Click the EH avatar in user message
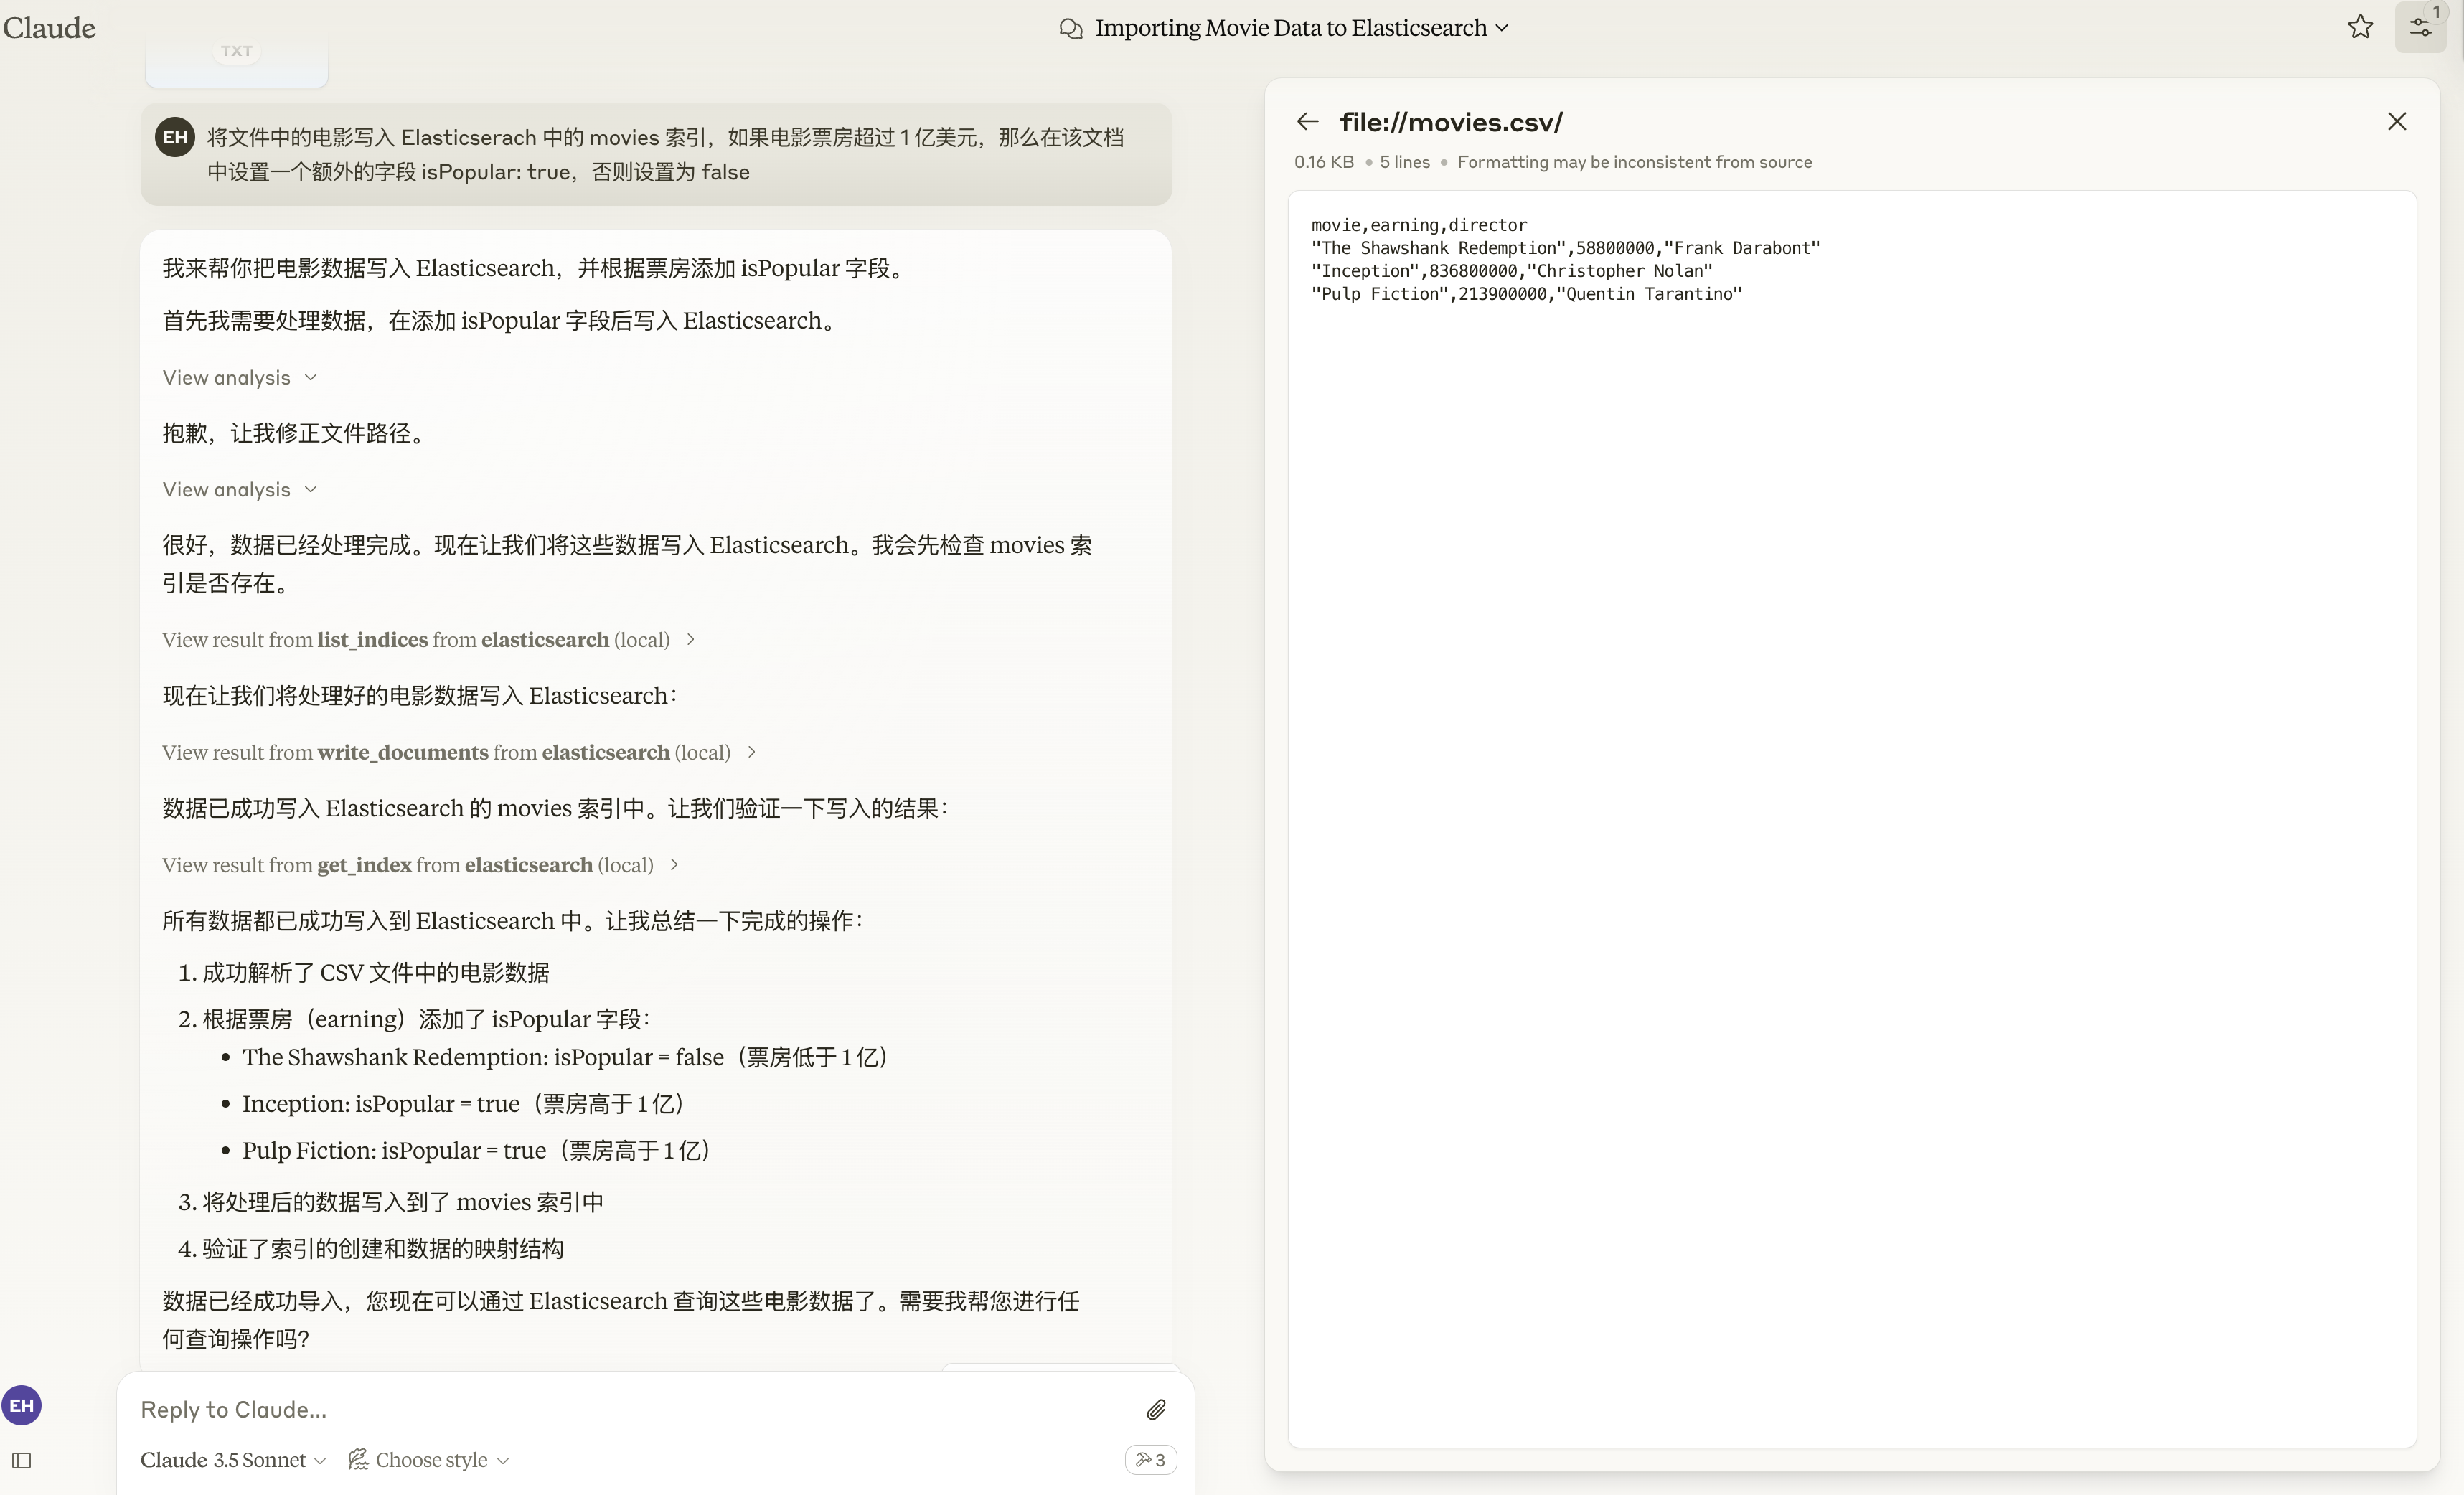 (x=175, y=137)
